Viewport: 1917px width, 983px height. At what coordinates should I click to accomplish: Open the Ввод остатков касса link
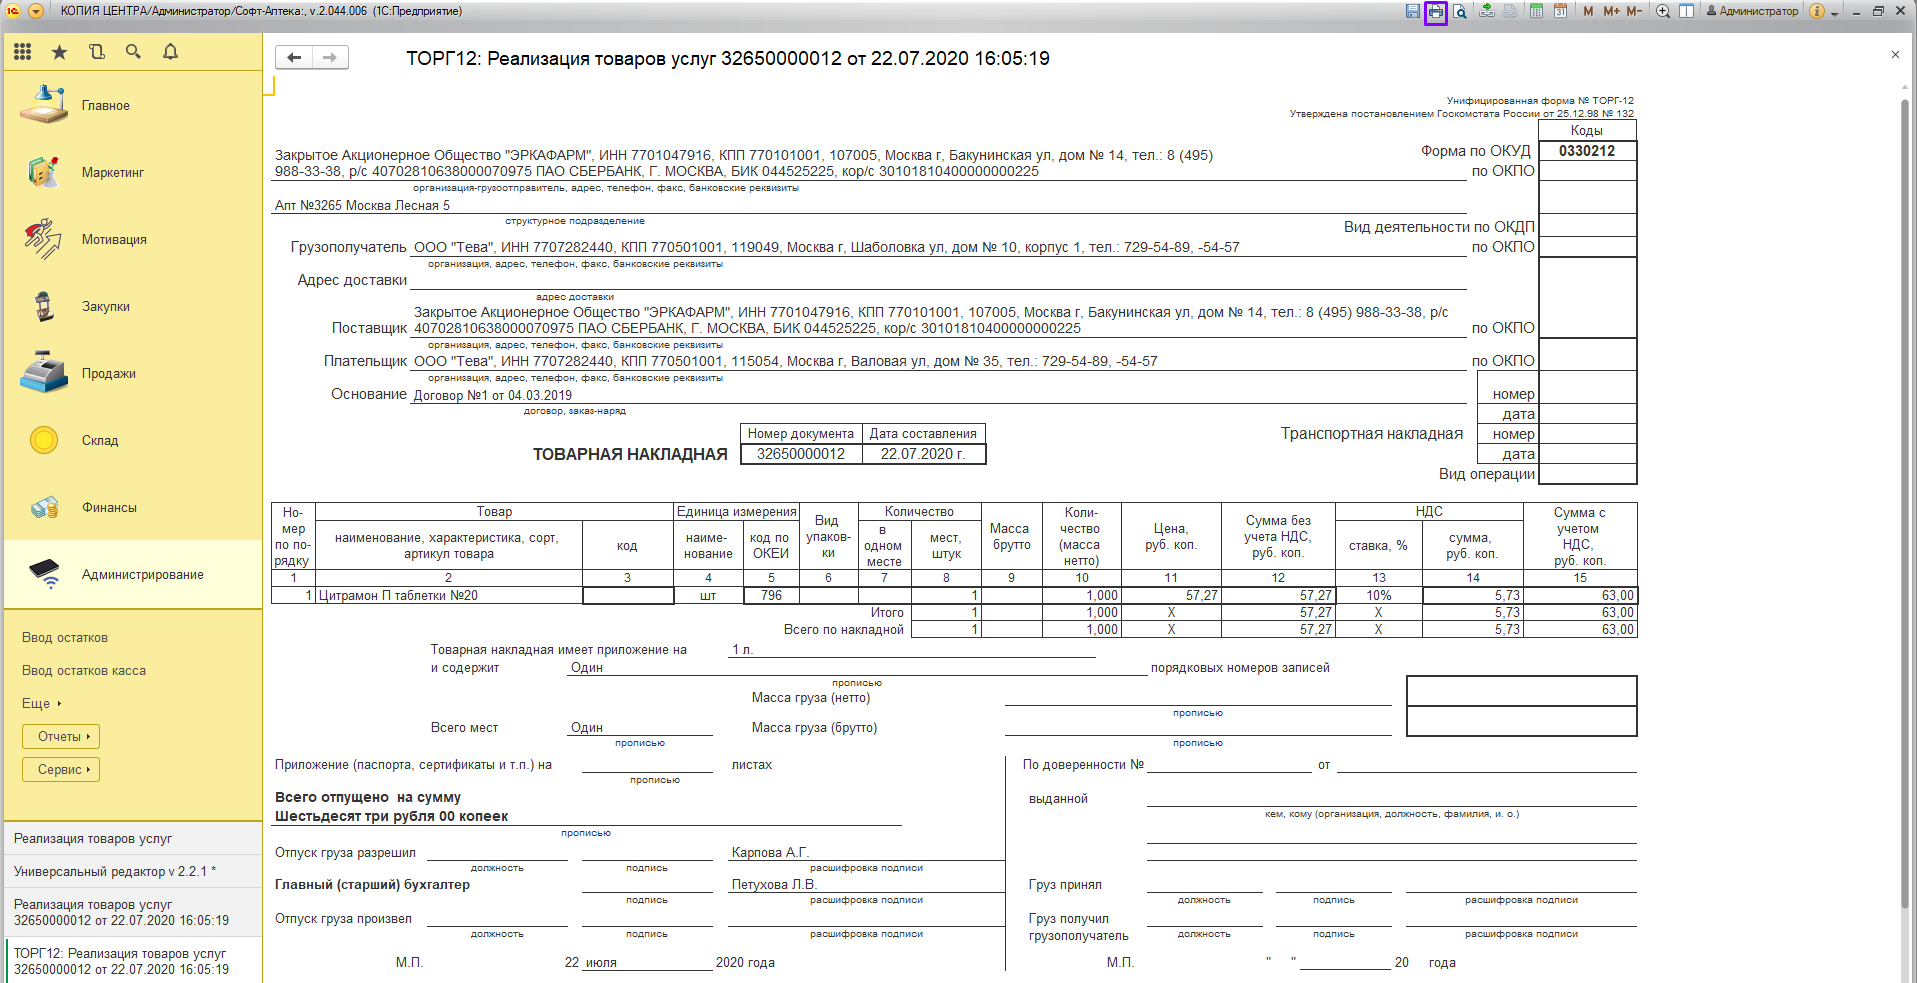pos(84,671)
